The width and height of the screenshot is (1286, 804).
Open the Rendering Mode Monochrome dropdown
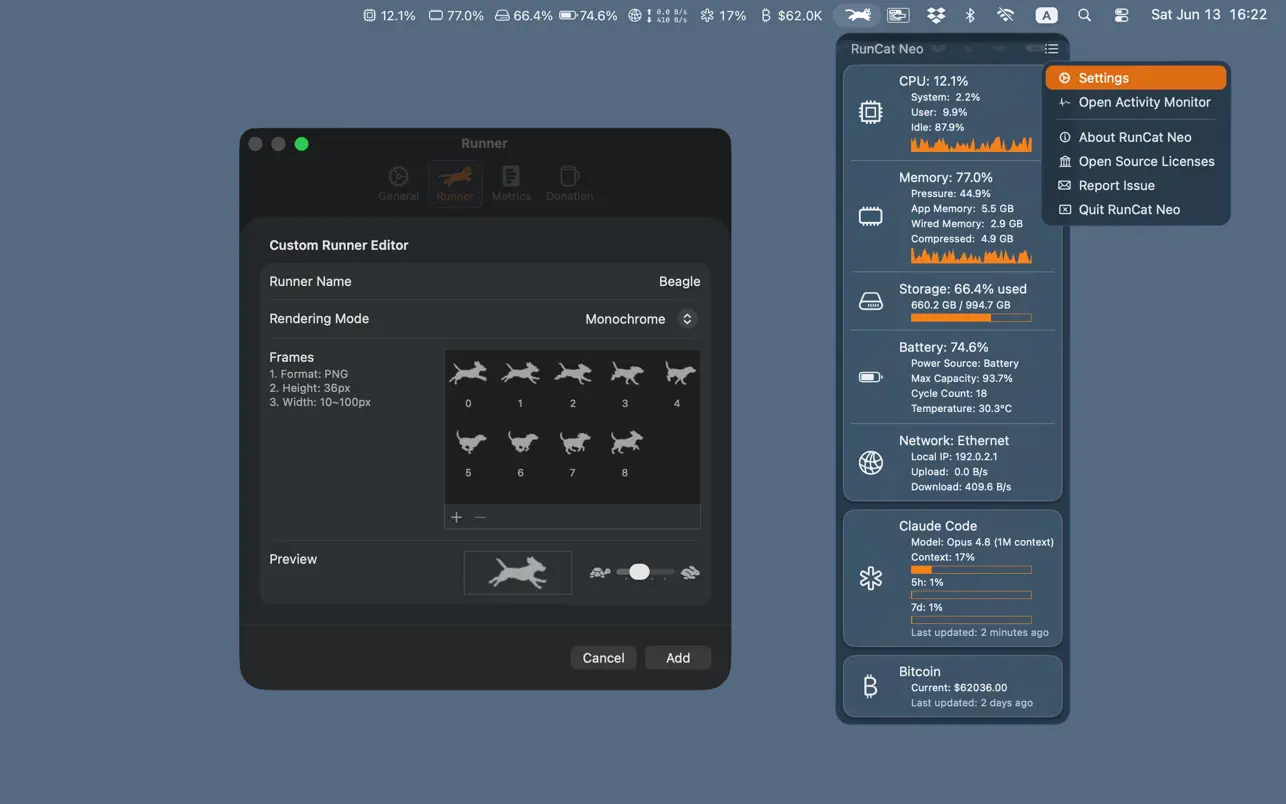point(640,319)
